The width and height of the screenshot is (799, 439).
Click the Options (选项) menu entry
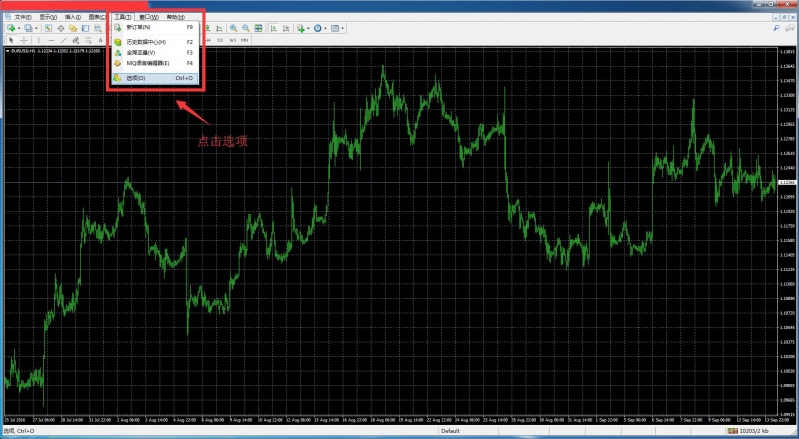tap(136, 78)
